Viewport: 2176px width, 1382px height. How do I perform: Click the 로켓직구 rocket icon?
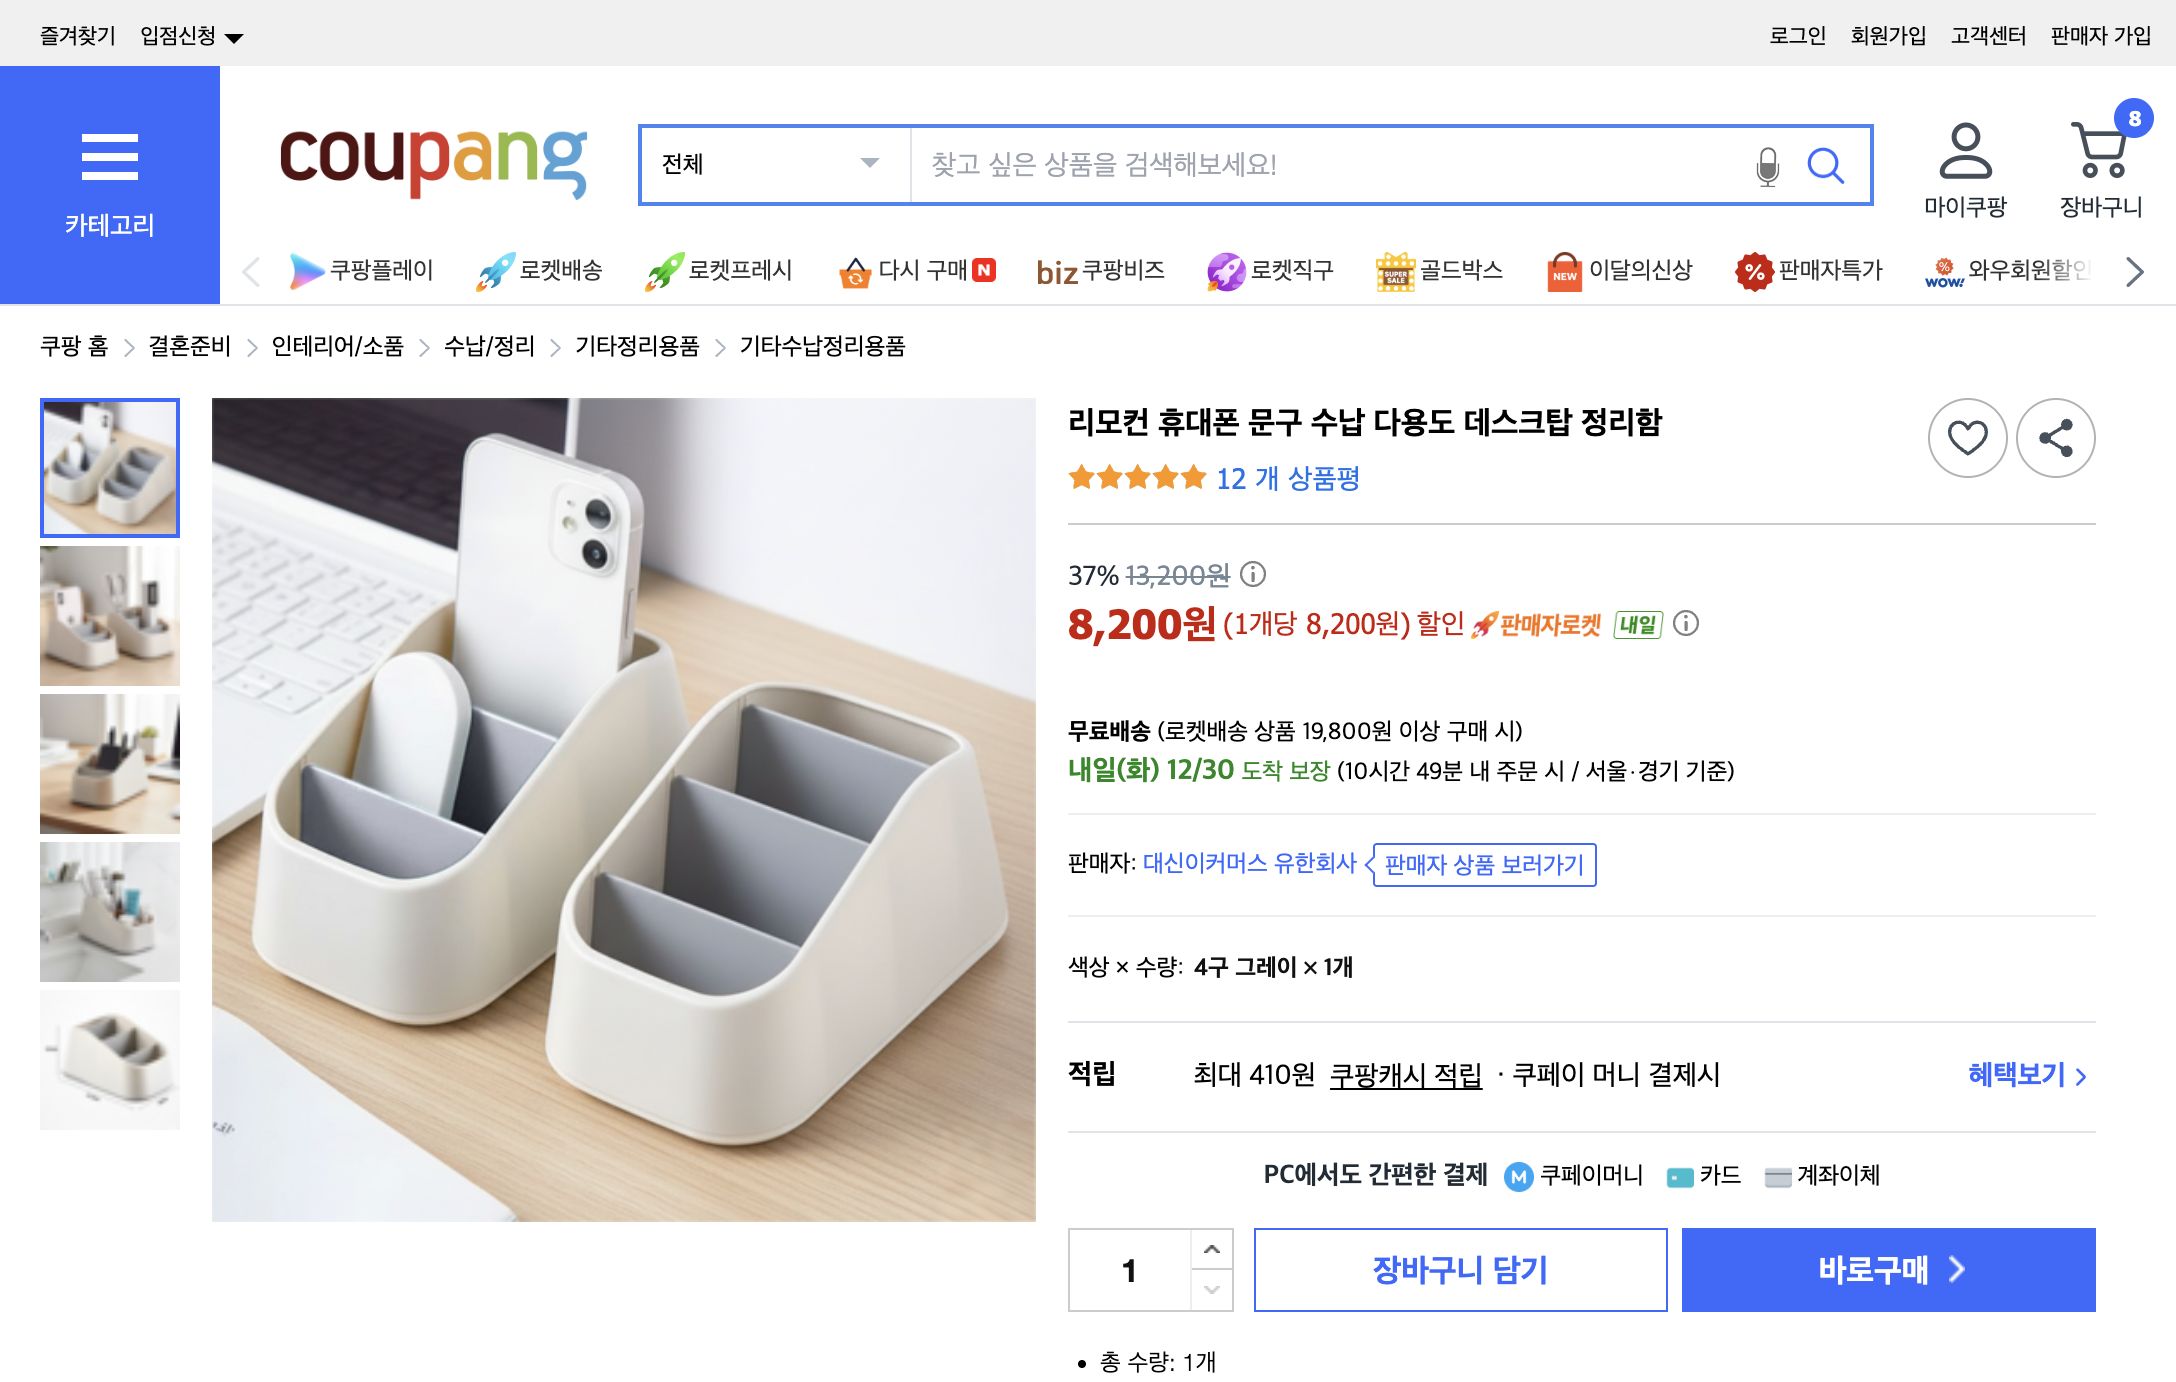tap(1225, 270)
